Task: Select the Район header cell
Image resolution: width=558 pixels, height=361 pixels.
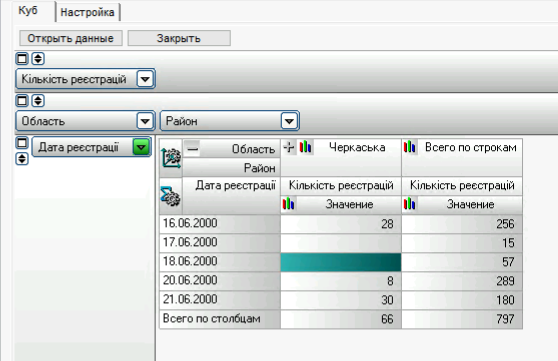Action: [232, 167]
